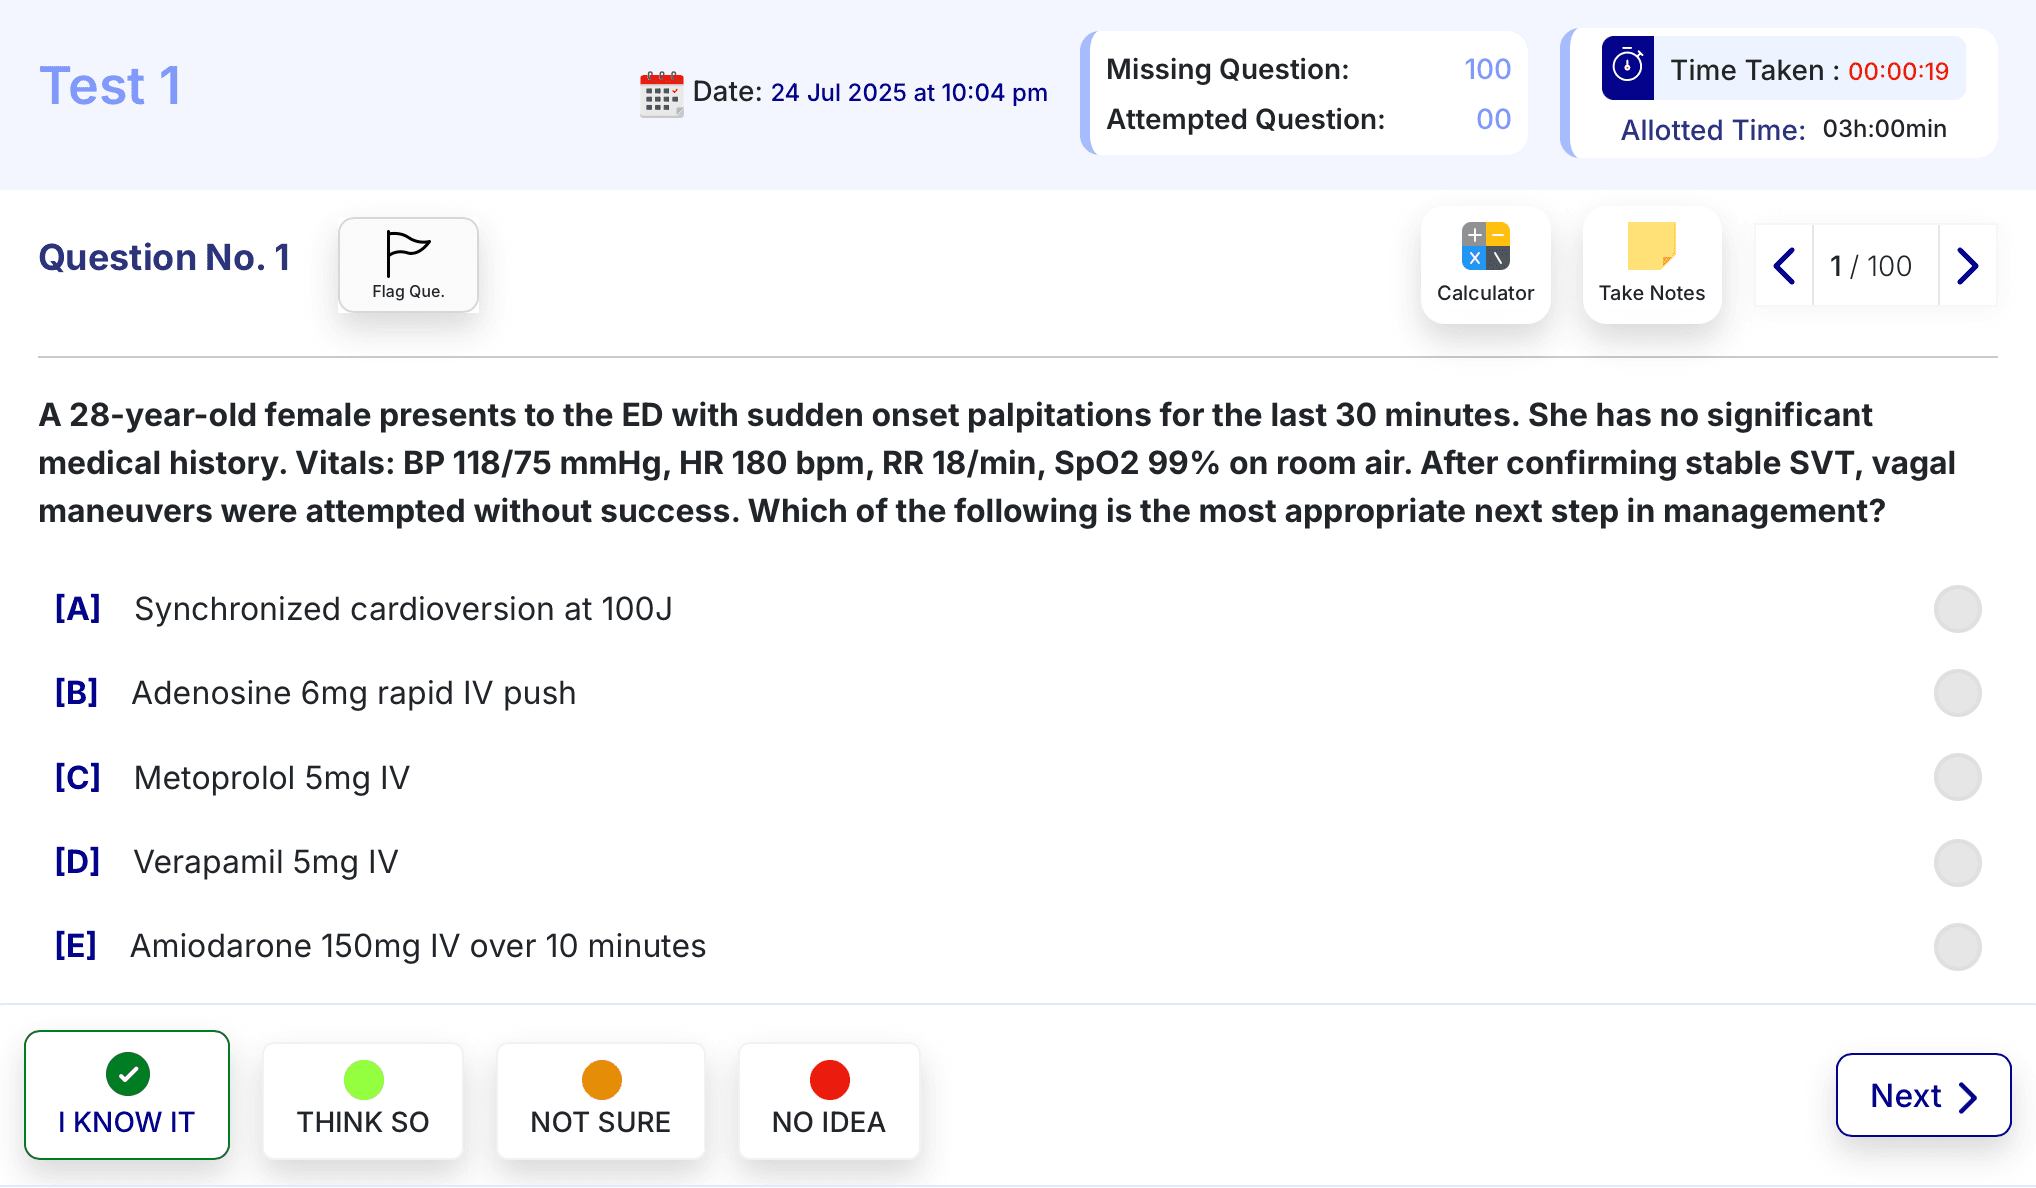Mark confidence as I KNOW IT
Screen dimensions: 2036x1188
pos(127,1095)
